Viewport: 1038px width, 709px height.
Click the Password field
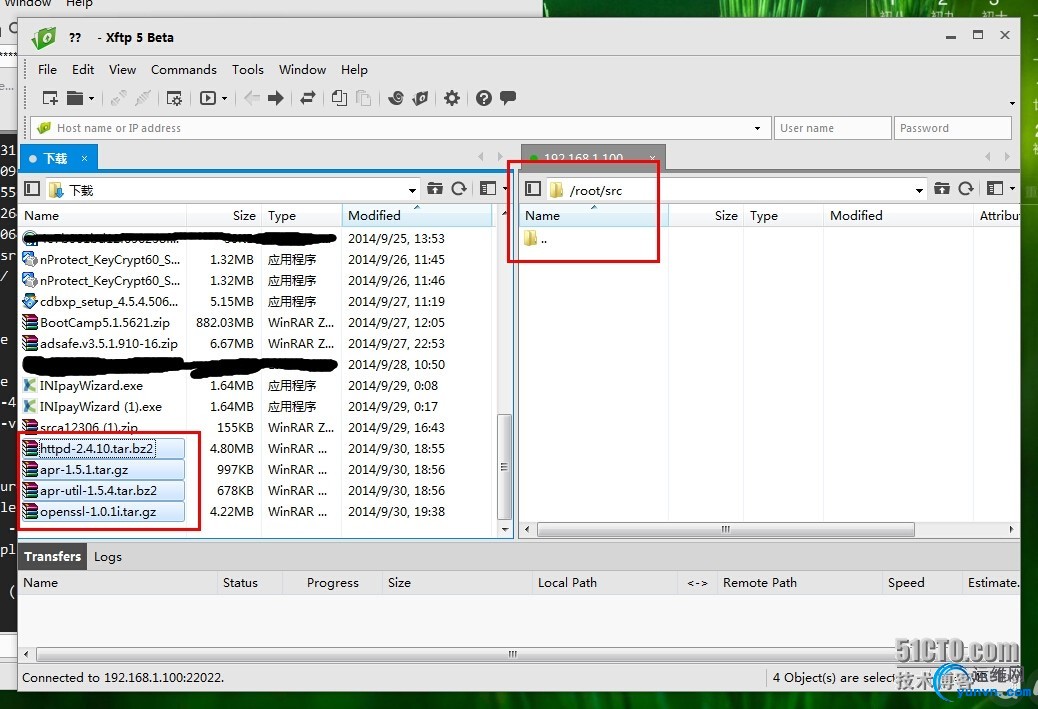pos(952,128)
